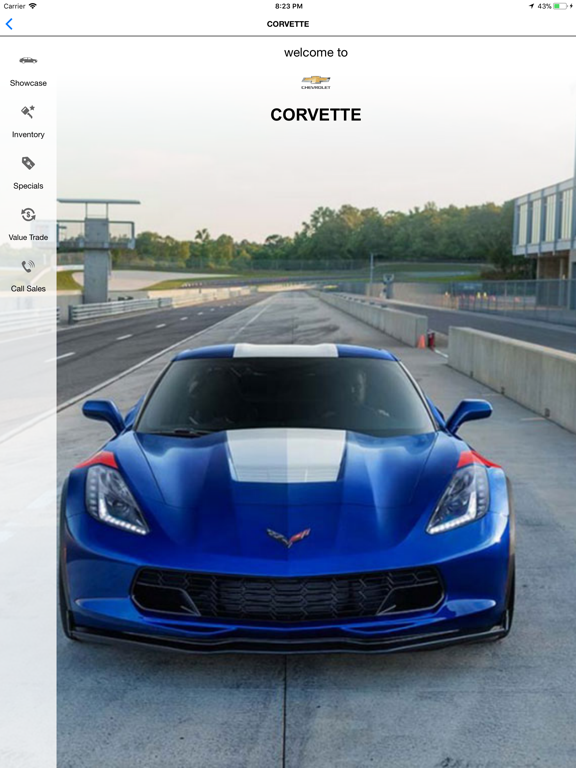Viewport: 576px width, 768px height.
Task: Open Specials via the price tag icon
Action: click(x=28, y=163)
